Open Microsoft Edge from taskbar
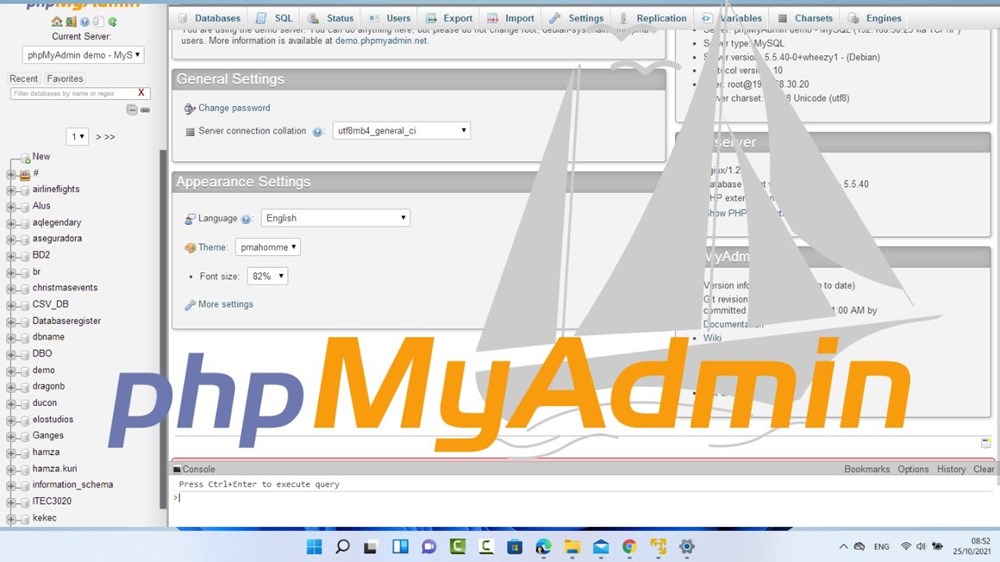Screen dimensions: 1000x562 [543, 547]
